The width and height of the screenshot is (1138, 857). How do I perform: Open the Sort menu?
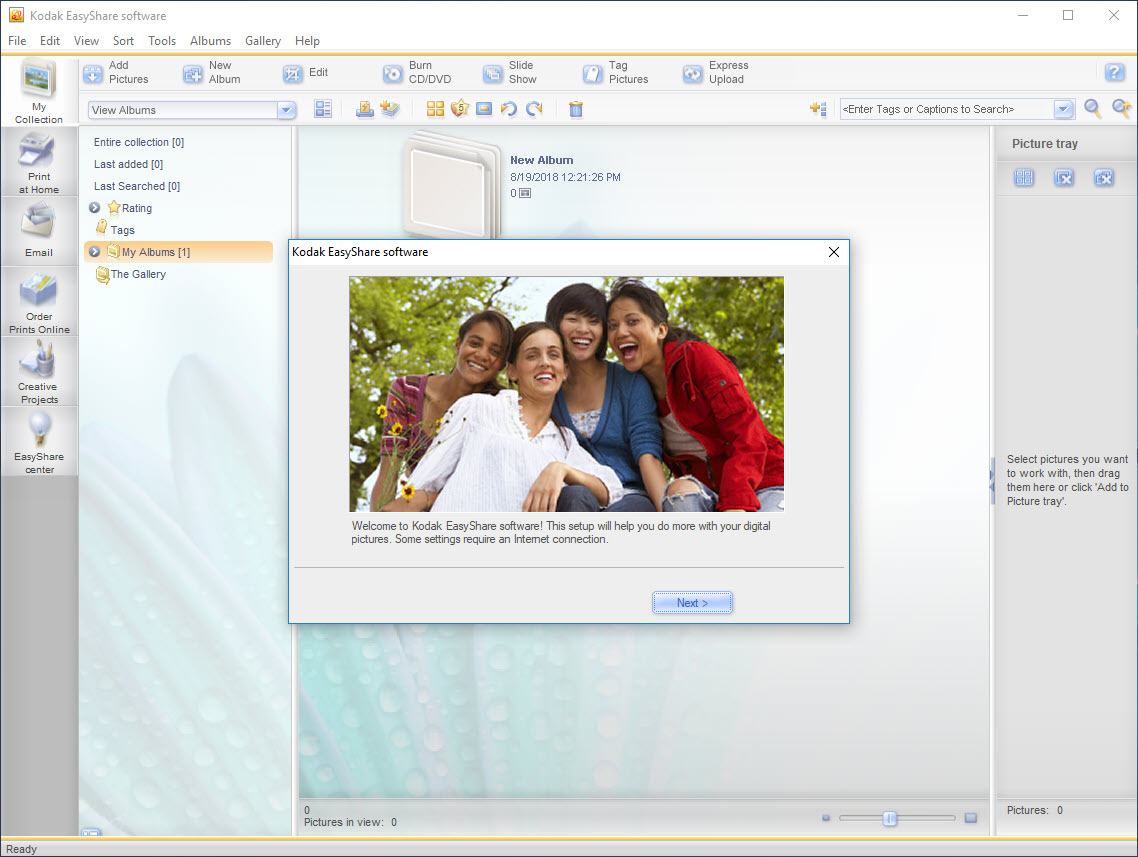[123, 41]
